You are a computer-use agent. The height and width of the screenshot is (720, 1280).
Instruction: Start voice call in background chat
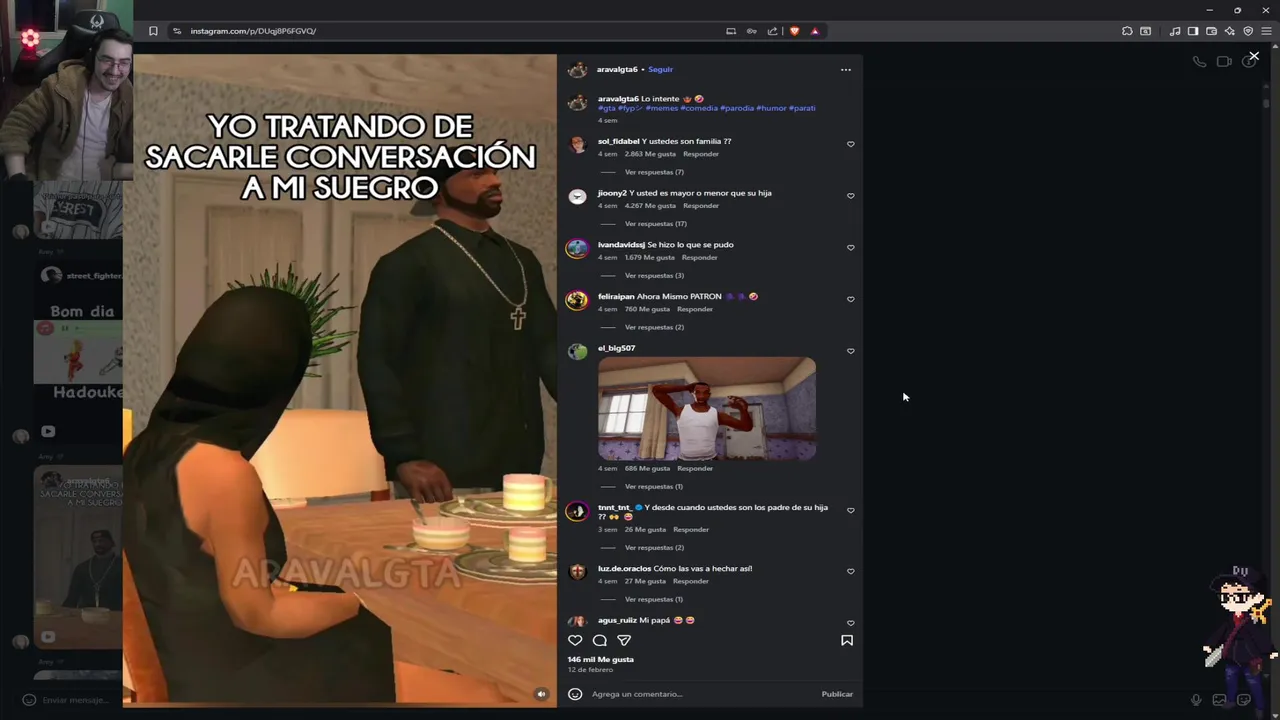click(x=1199, y=62)
